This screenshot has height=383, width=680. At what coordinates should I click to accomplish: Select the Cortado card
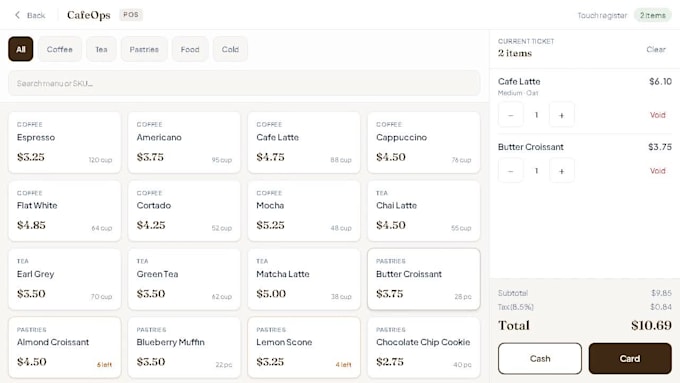[184, 211]
